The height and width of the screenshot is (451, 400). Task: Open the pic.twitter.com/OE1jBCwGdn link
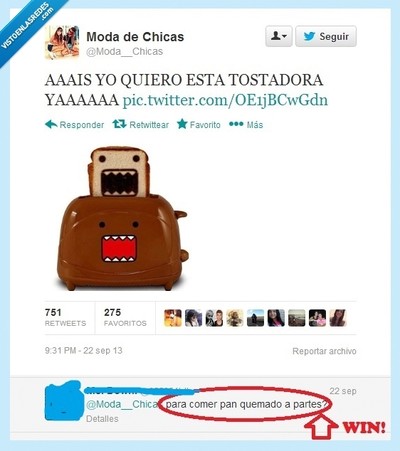225,100
